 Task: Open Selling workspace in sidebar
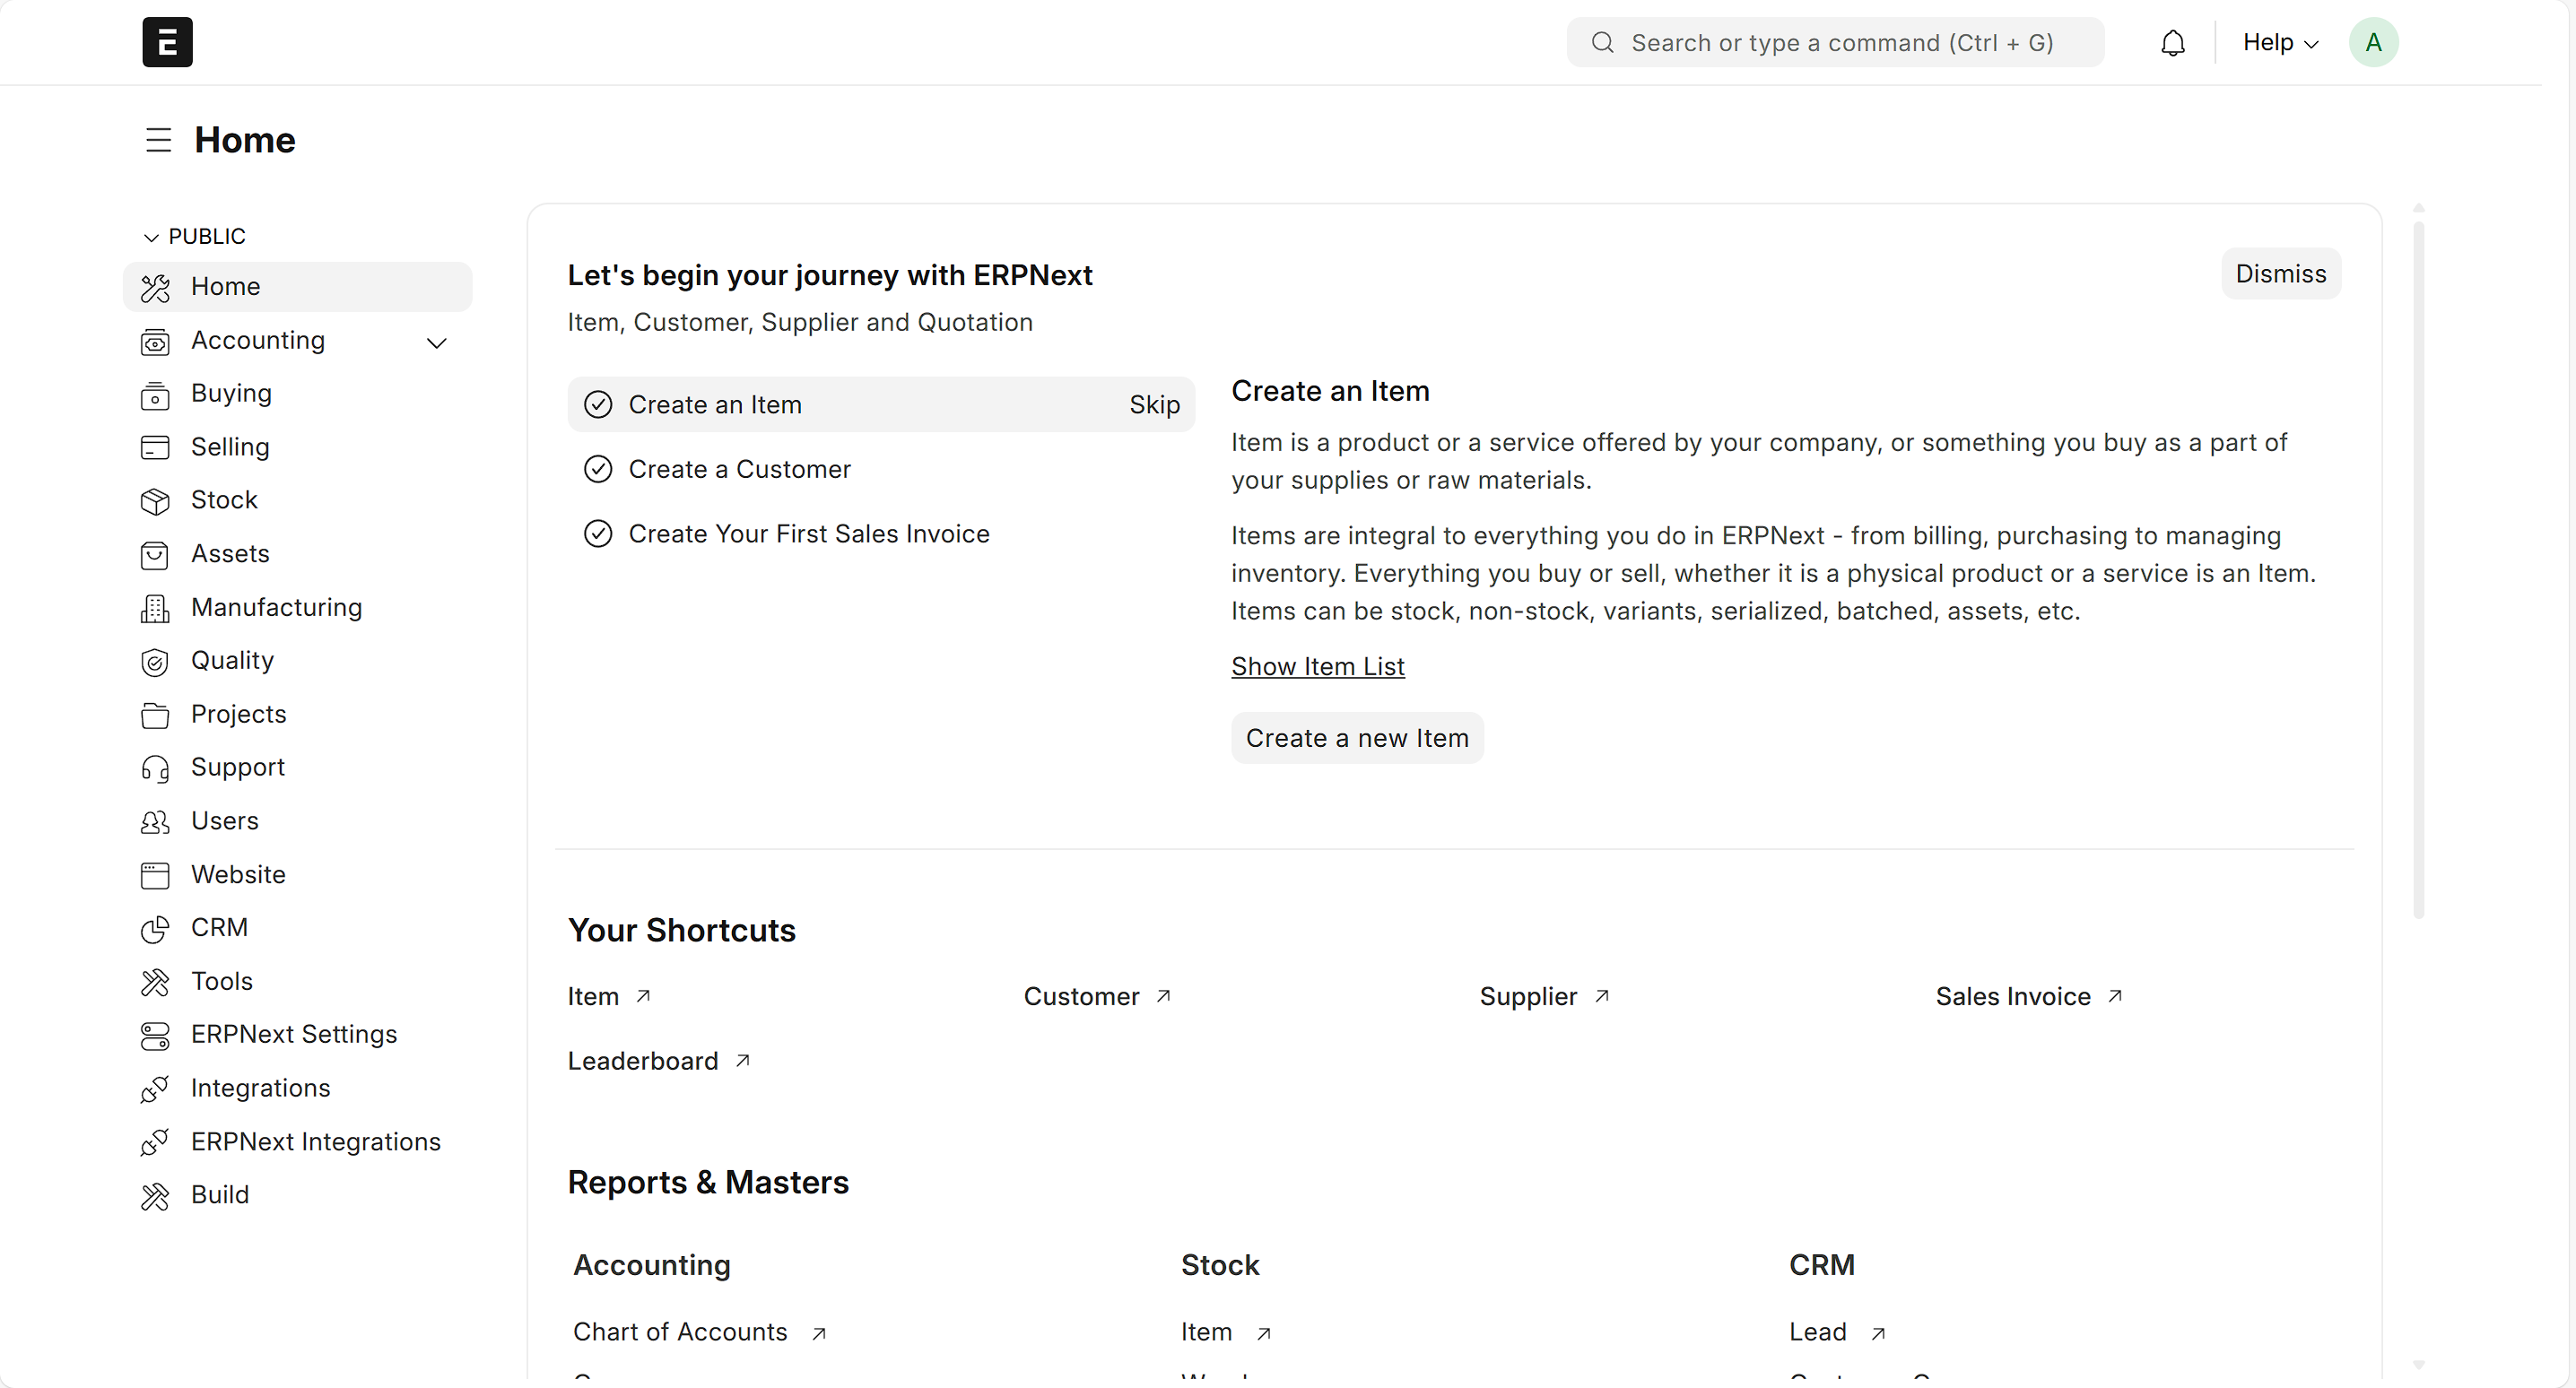[230, 447]
